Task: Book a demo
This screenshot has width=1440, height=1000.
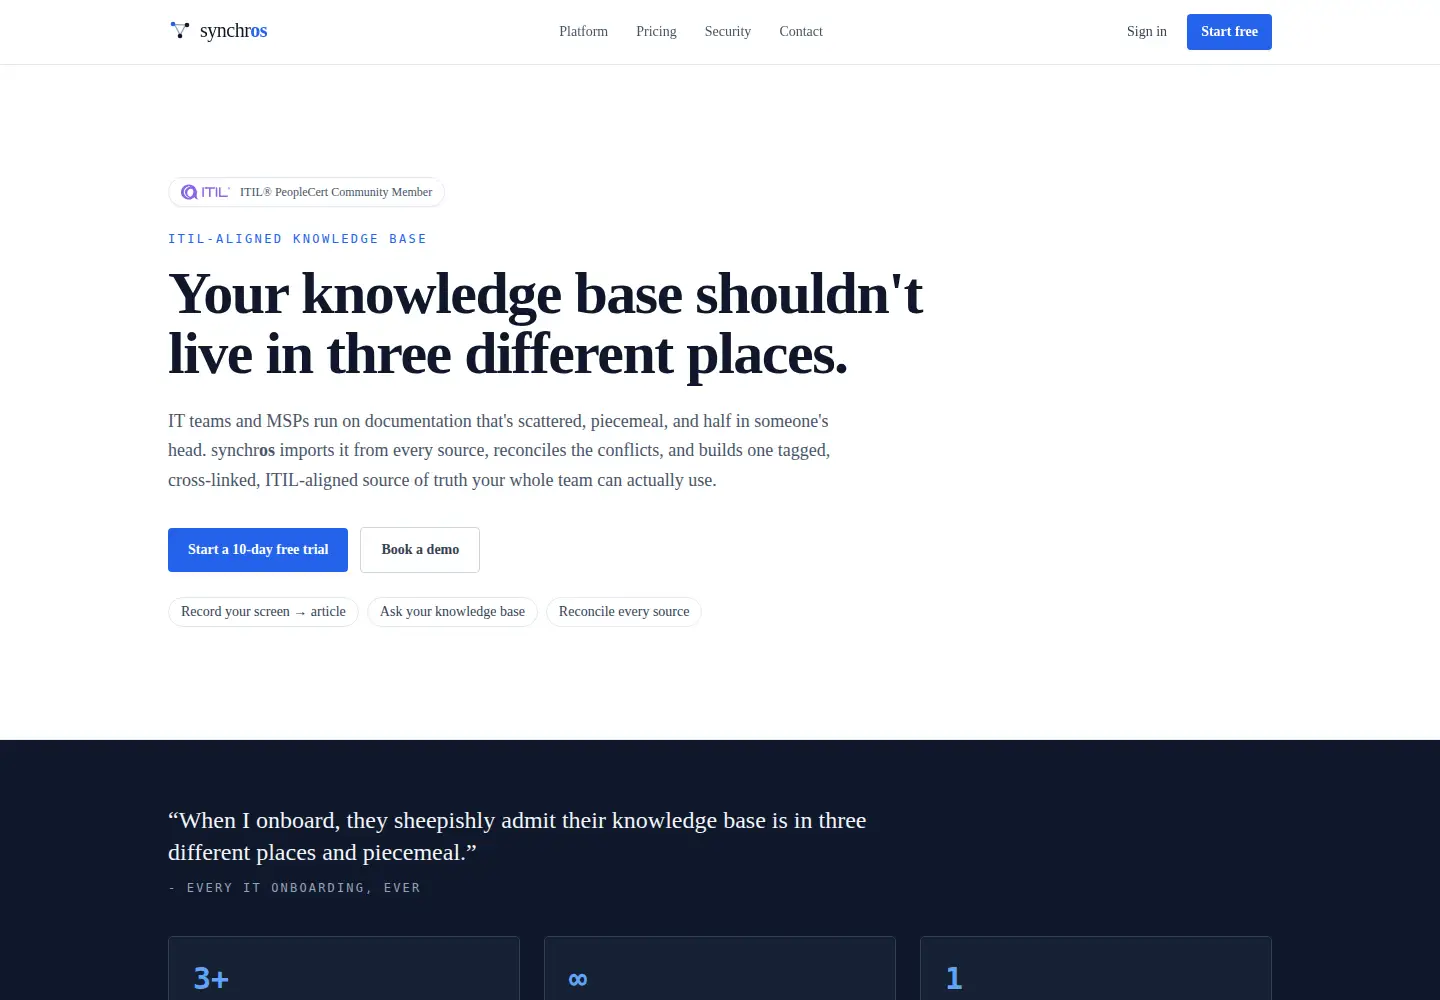Action: (420, 550)
